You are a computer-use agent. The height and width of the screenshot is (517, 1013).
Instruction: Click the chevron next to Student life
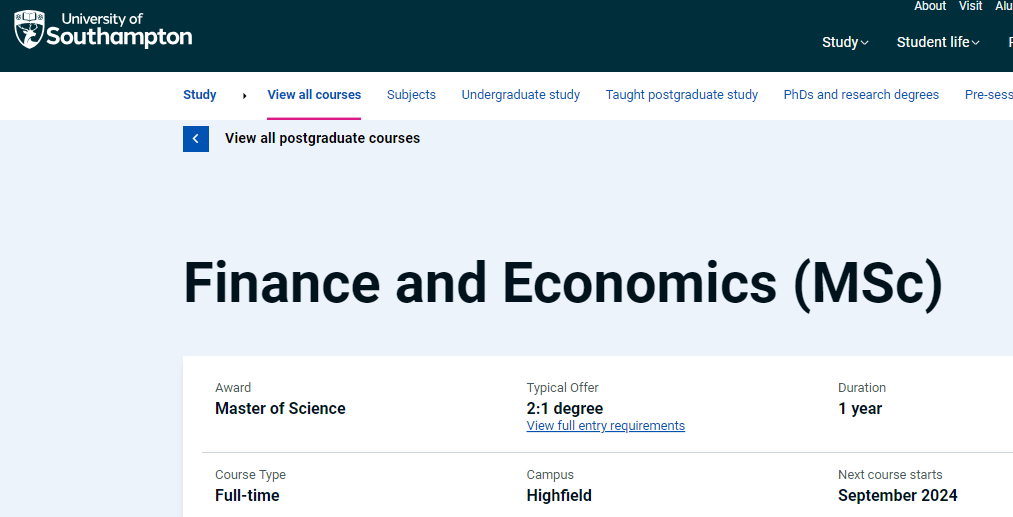976,43
